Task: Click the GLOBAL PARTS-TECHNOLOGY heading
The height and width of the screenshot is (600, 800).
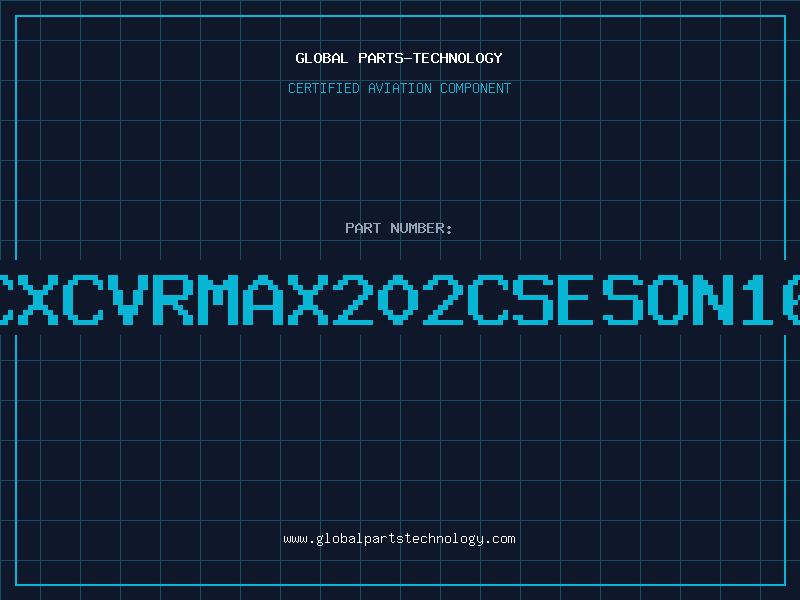Action: click(399, 58)
